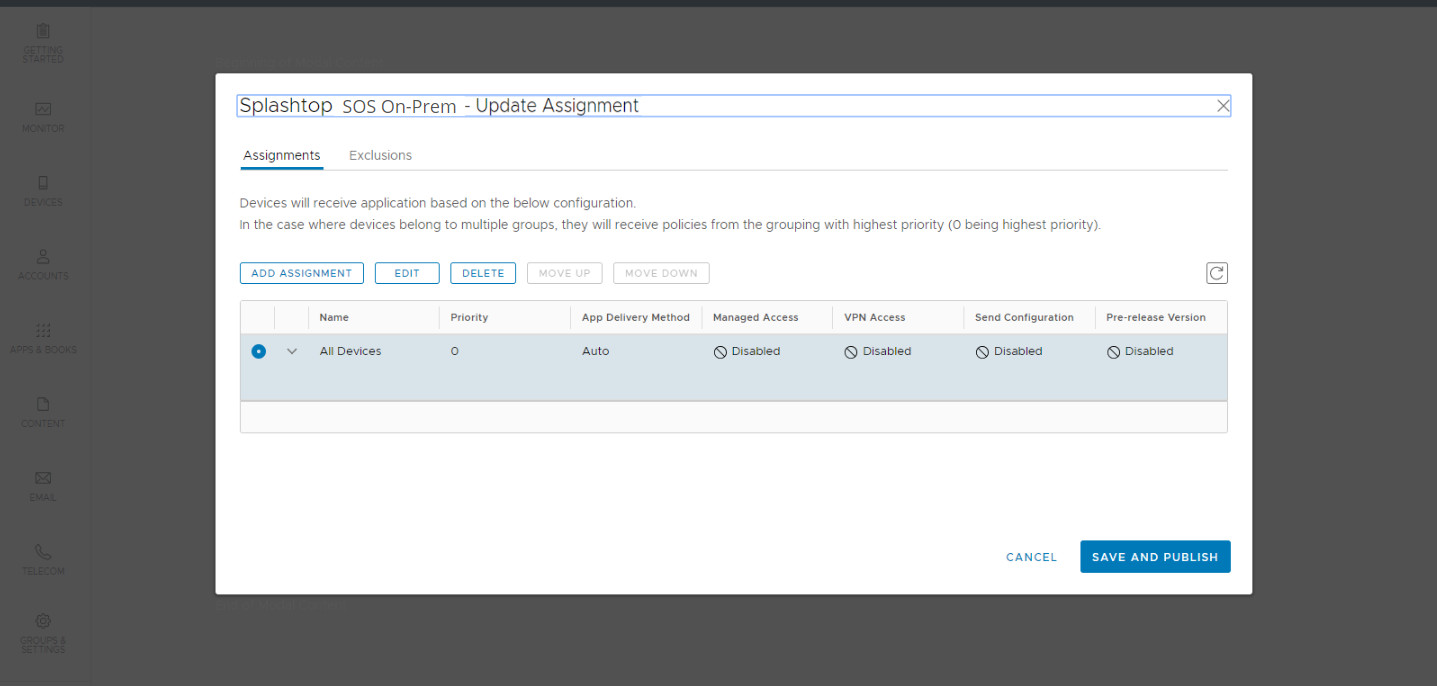This screenshot has width=1437, height=686.
Task: Click Disabled under Pre-release Version
Action: click(1140, 351)
